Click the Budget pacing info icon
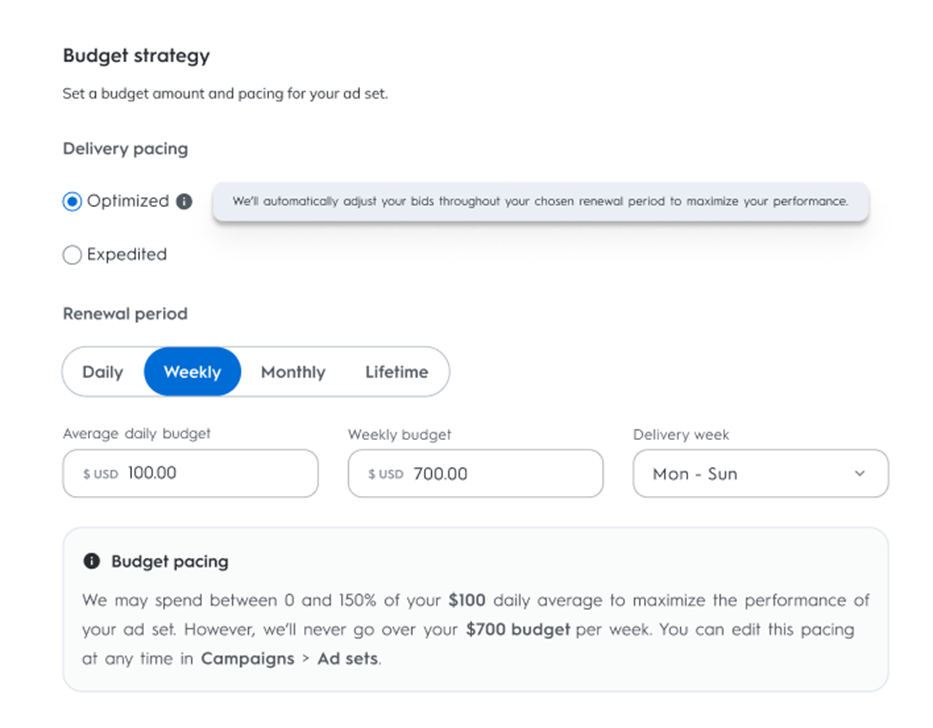The height and width of the screenshot is (728, 933). coord(92,562)
